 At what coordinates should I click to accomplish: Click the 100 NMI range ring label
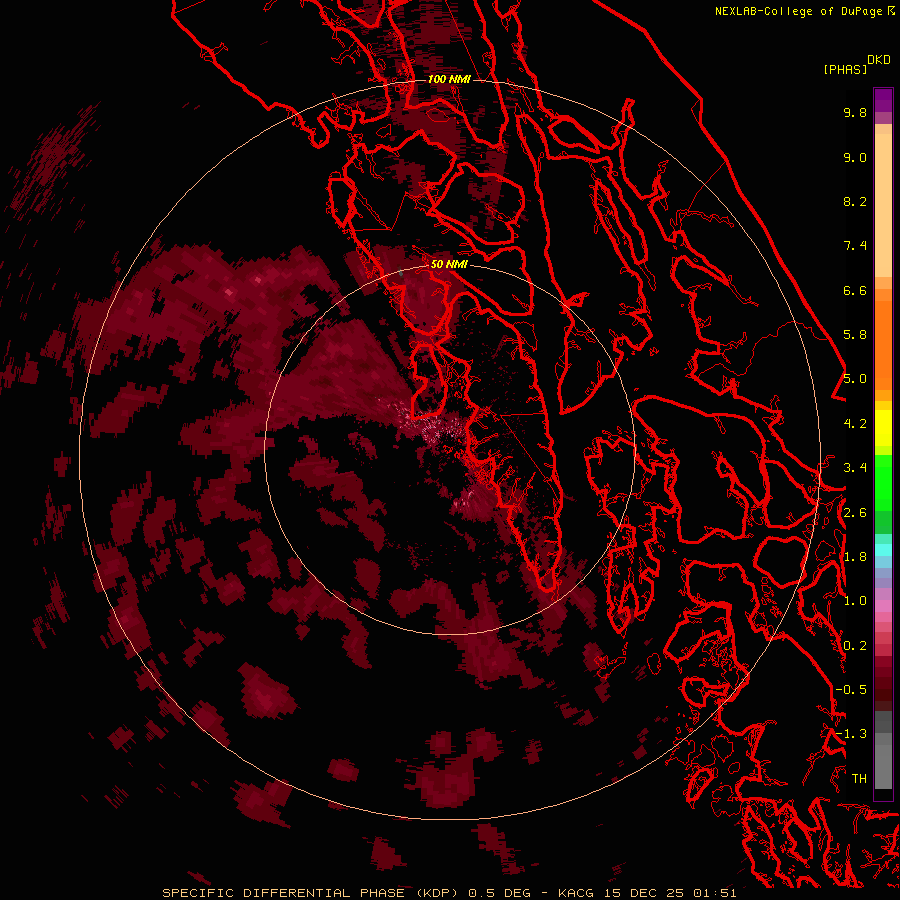[x=449, y=79]
